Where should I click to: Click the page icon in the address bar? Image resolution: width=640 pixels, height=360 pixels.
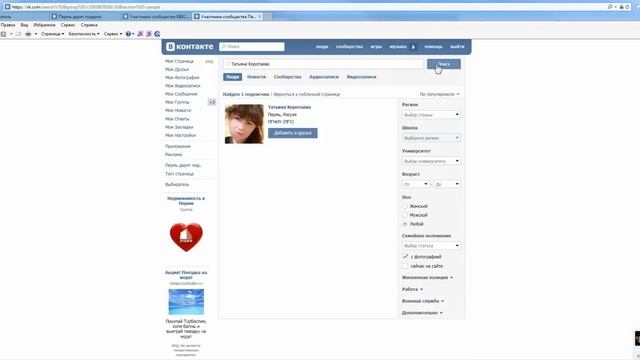(x=7, y=7)
